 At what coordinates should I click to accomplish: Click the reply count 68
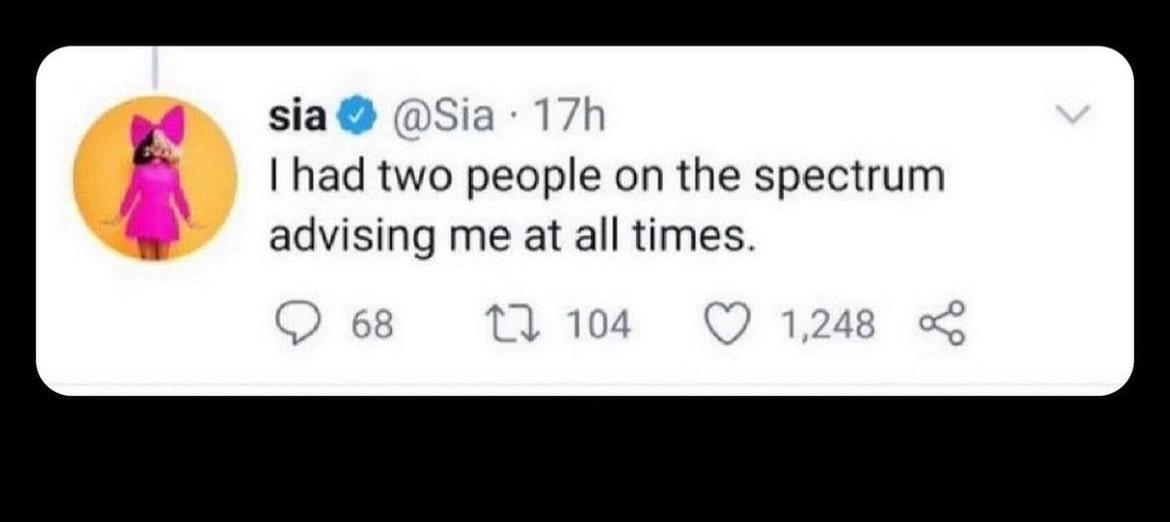pos(373,326)
